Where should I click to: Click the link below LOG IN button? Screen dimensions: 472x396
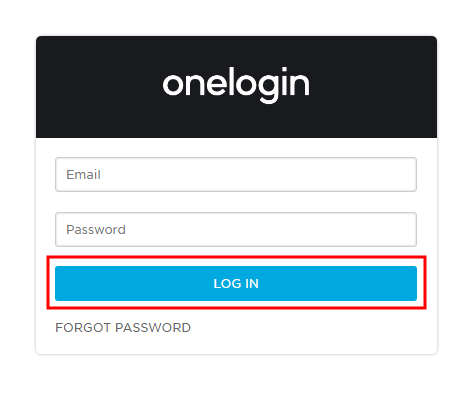point(123,328)
